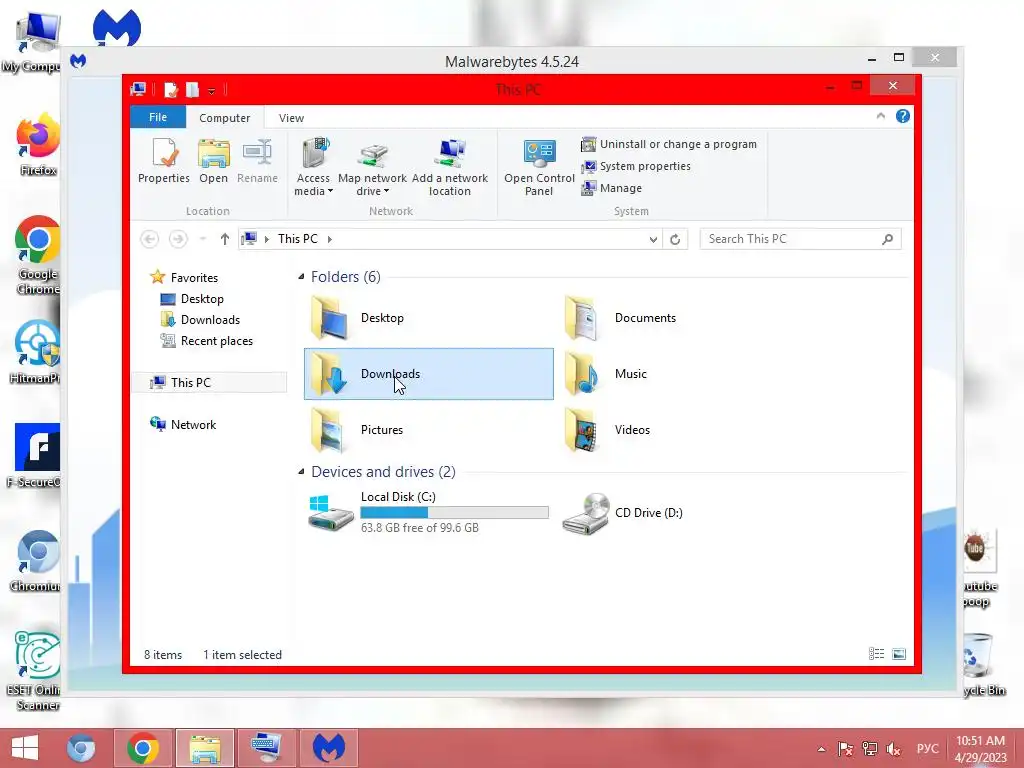Screen dimensions: 1024x768
Task: Switch to details view in status bar
Action: point(876,654)
